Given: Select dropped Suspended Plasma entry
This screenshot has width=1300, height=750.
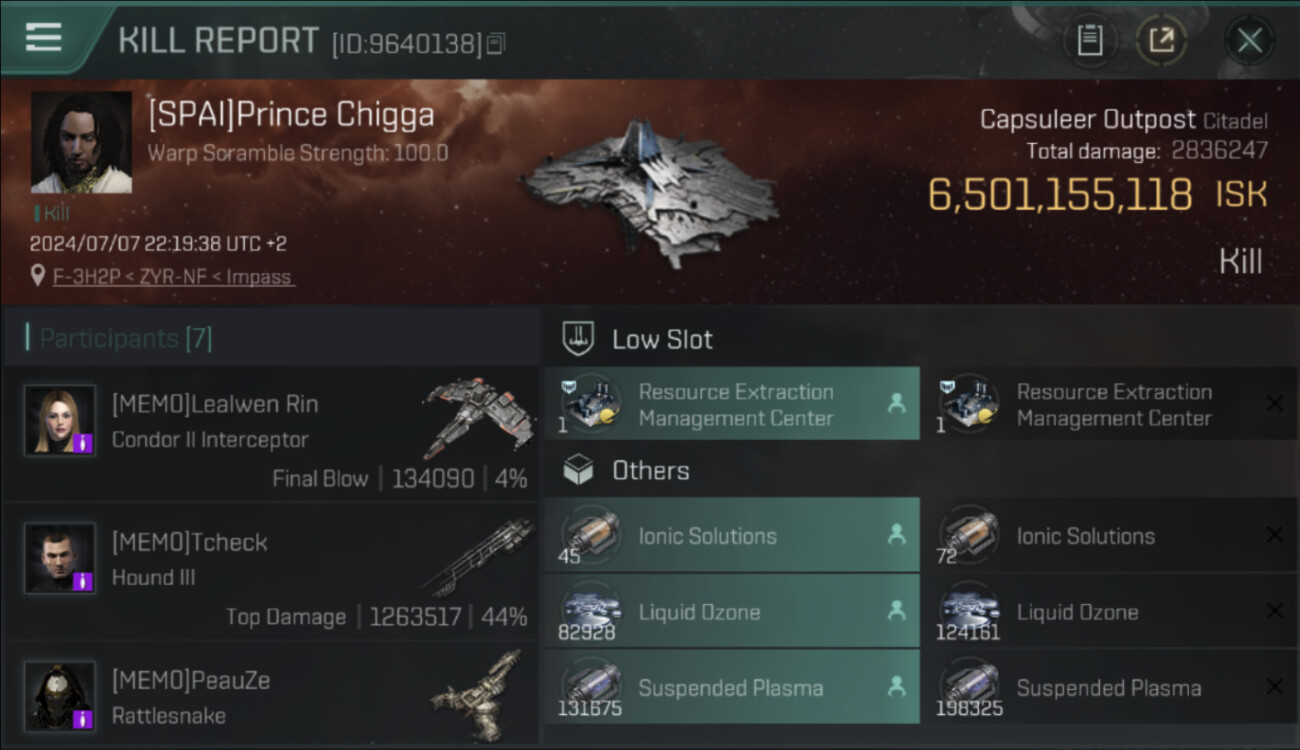Looking at the screenshot, I should 732,688.
